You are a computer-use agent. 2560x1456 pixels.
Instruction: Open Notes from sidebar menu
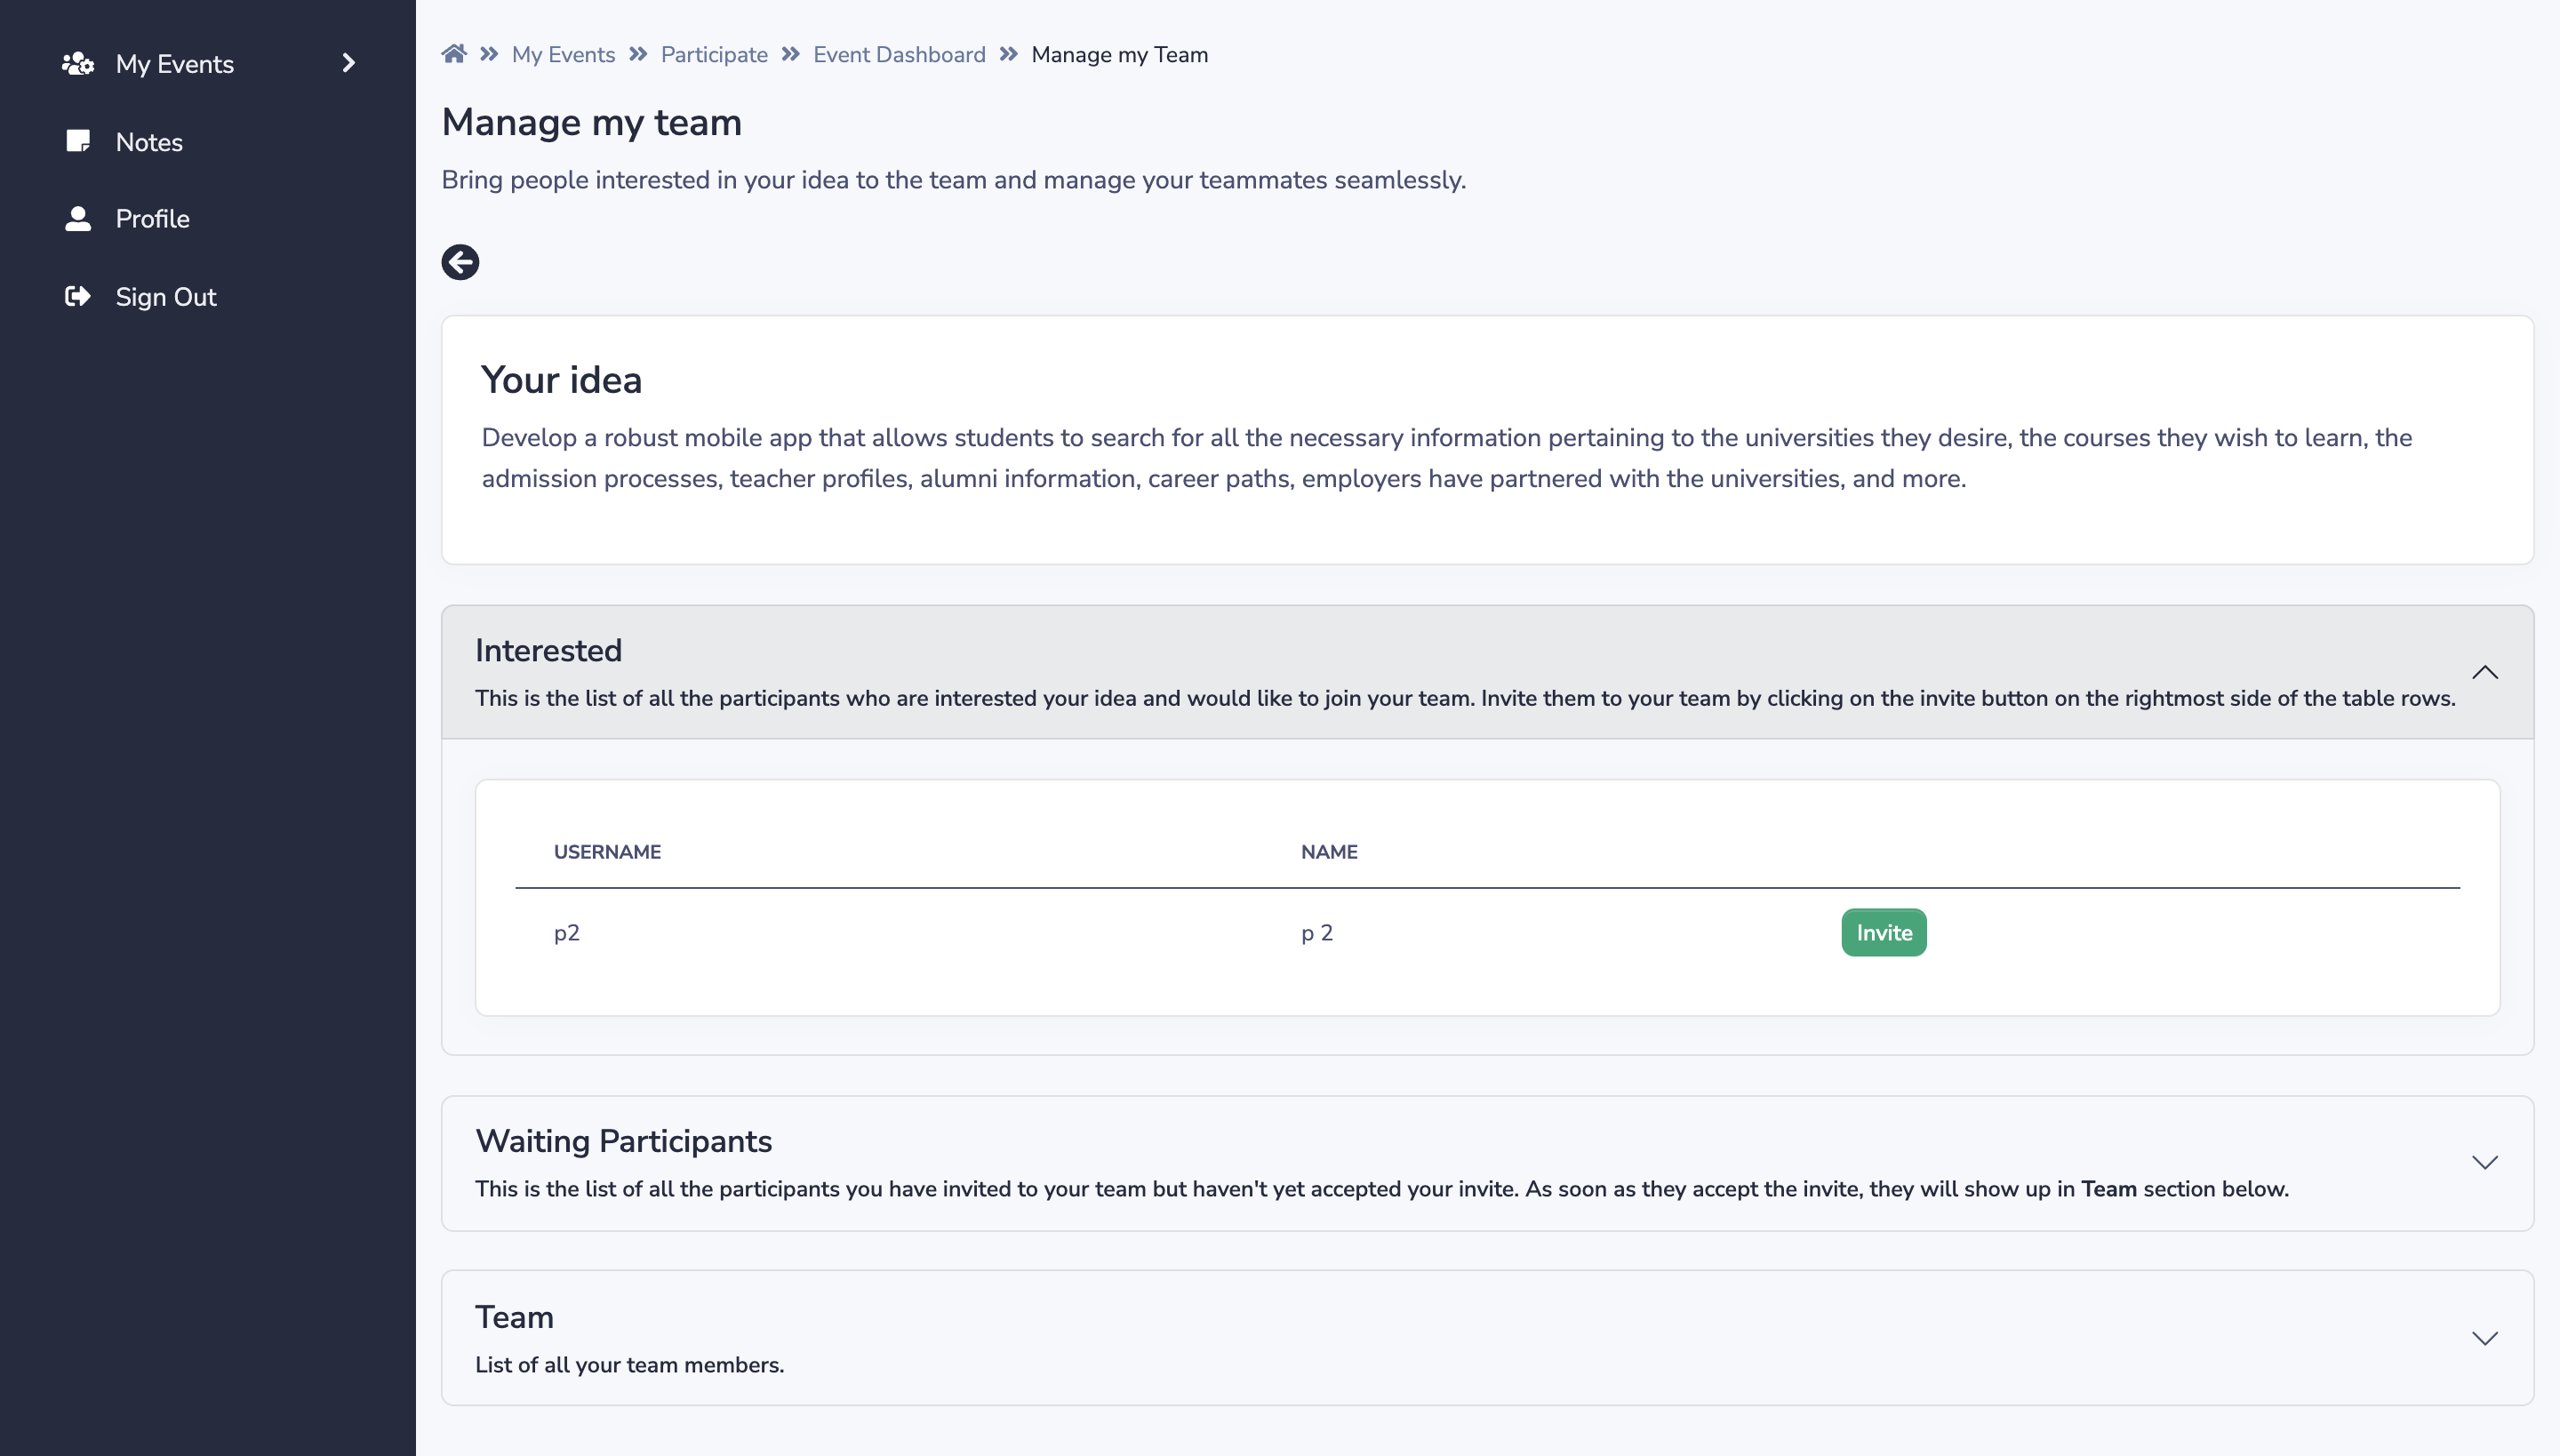point(149,142)
